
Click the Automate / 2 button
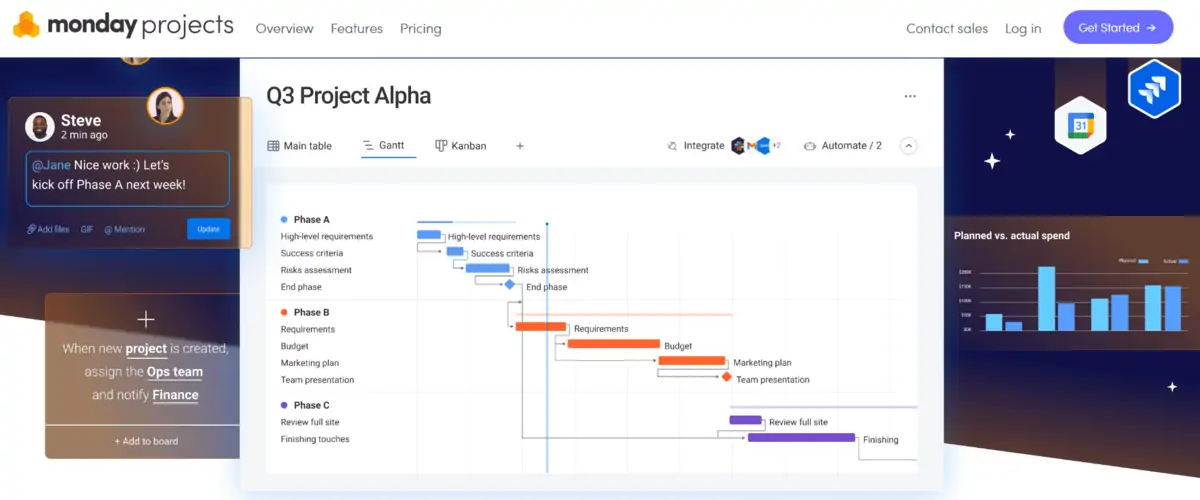(x=842, y=146)
